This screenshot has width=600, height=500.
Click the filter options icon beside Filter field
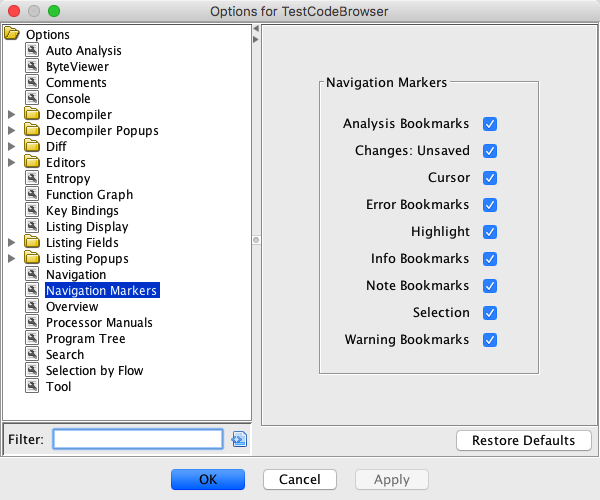(238, 439)
